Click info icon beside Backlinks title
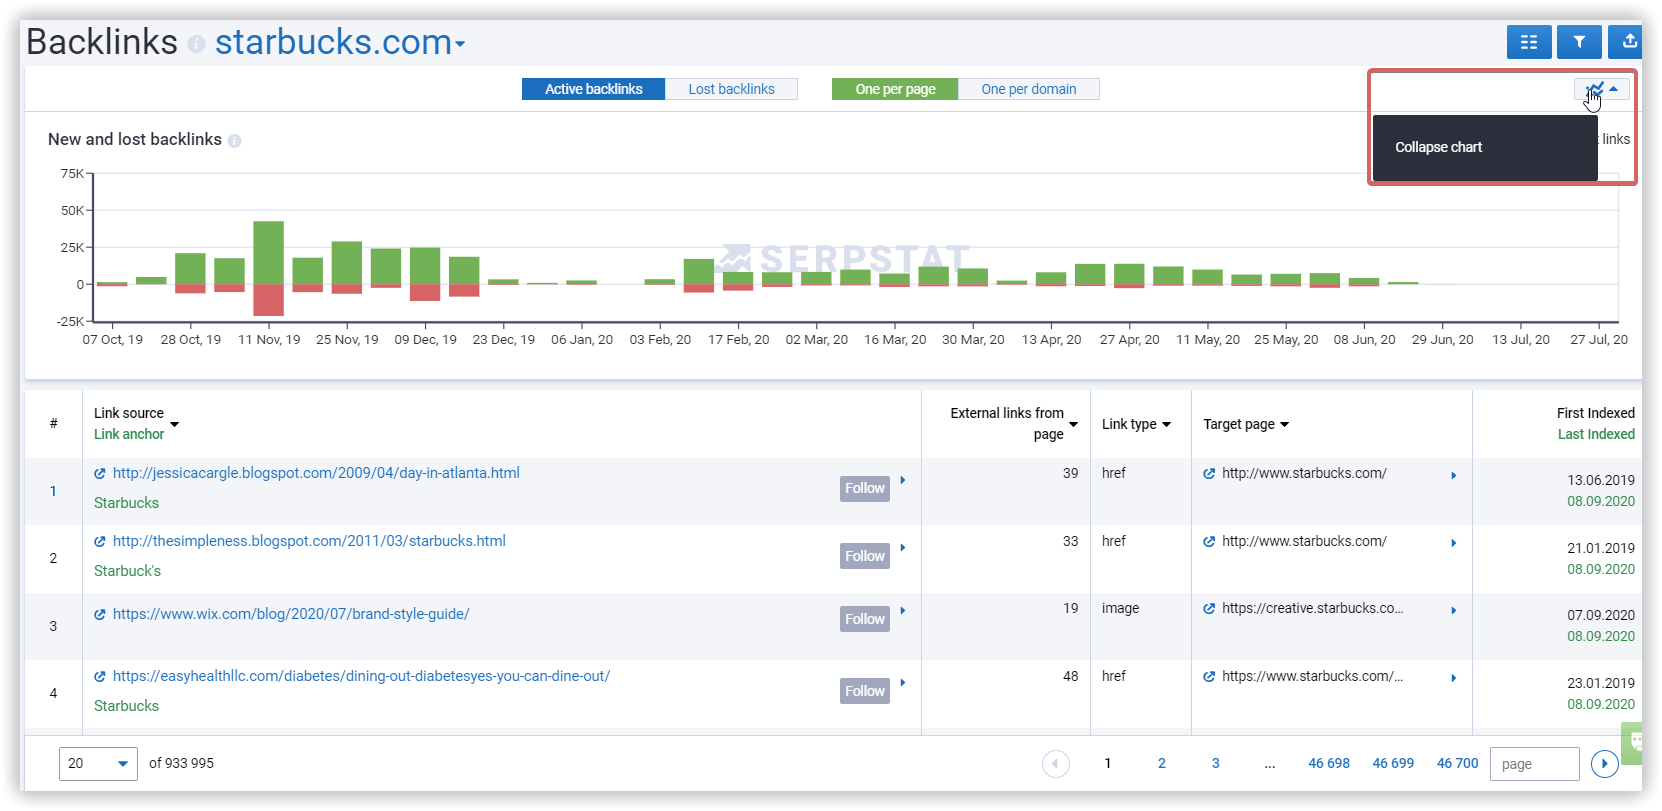The height and width of the screenshot is (811, 1662). click(x=196, y=44)
